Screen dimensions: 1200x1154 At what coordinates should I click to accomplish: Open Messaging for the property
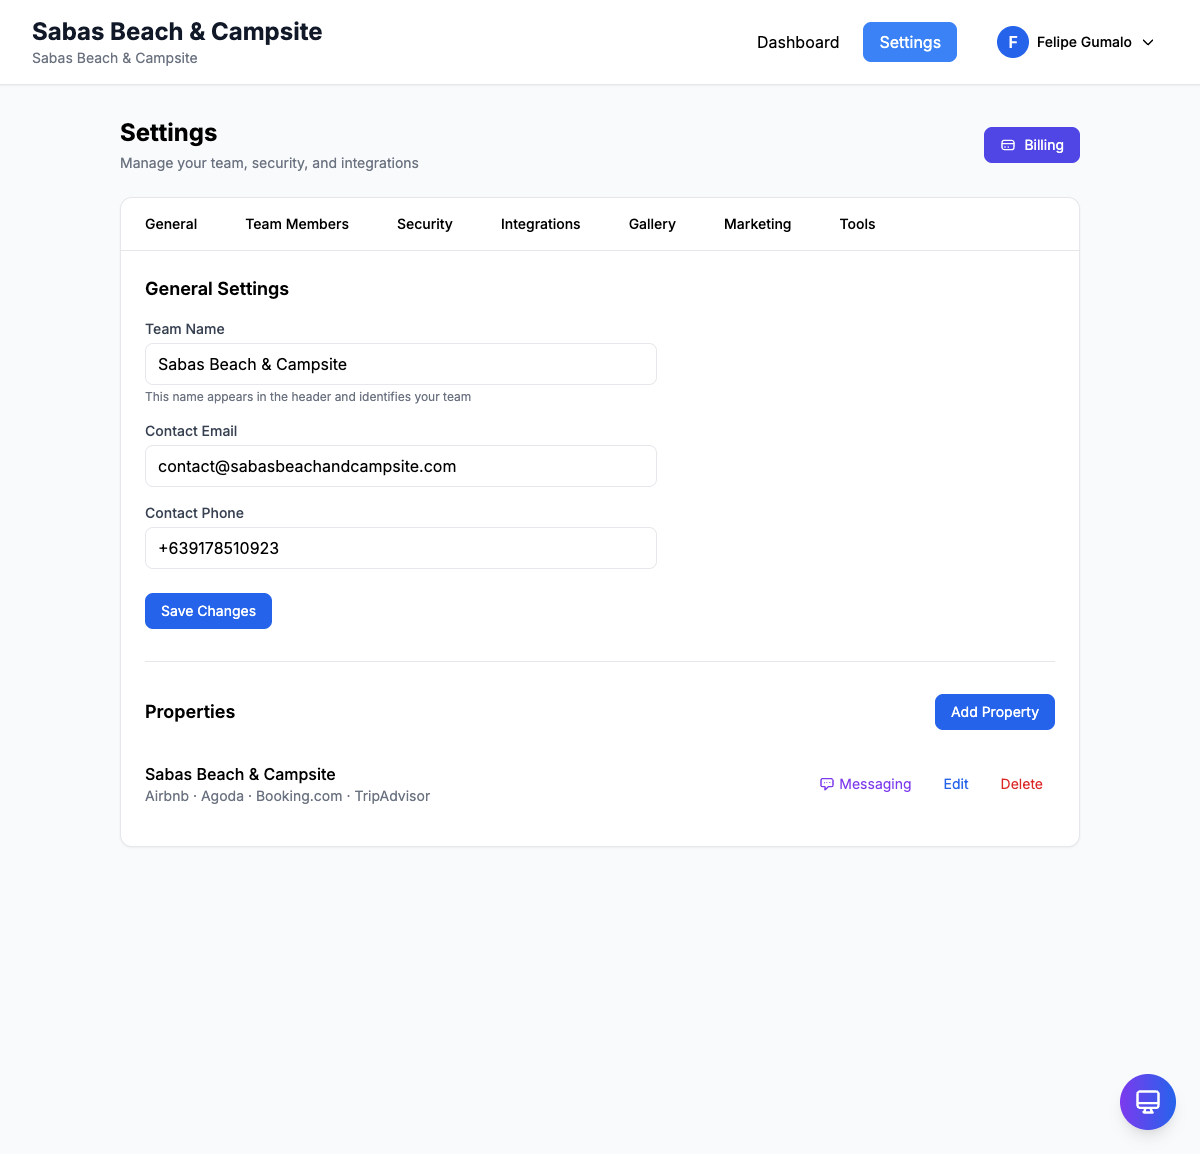[875, 784]
